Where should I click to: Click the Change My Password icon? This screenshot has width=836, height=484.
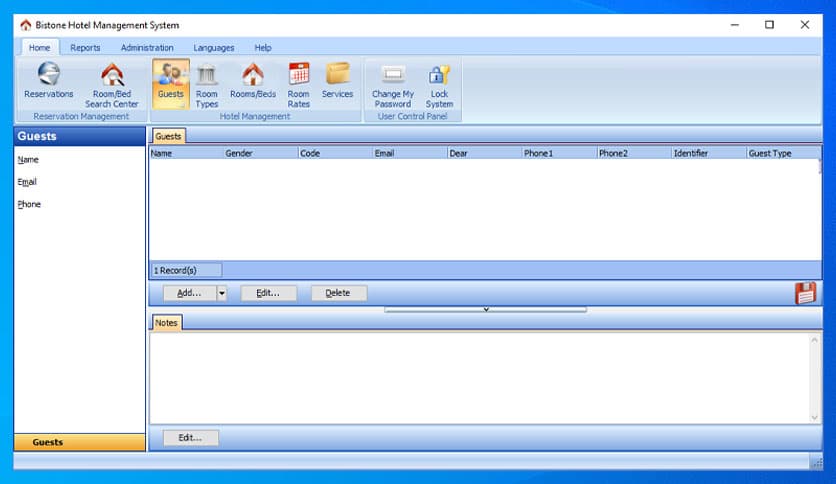point(393,85)
